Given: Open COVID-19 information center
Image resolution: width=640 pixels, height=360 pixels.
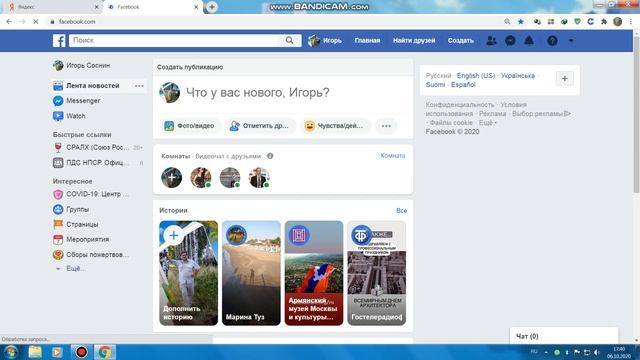Looking at the screenshot, I should pos(91,194).
